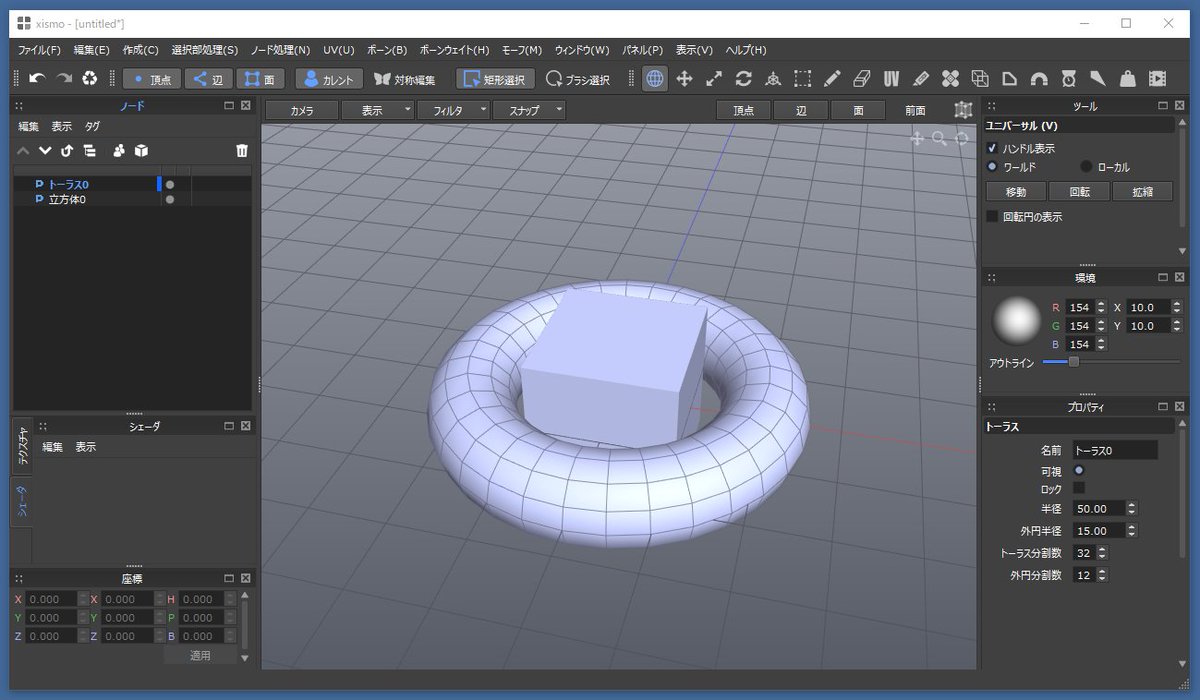Open the スナップ dropdown above the viewport
The width and height of the screenshot is (1200, 700).
coord(528,110)
